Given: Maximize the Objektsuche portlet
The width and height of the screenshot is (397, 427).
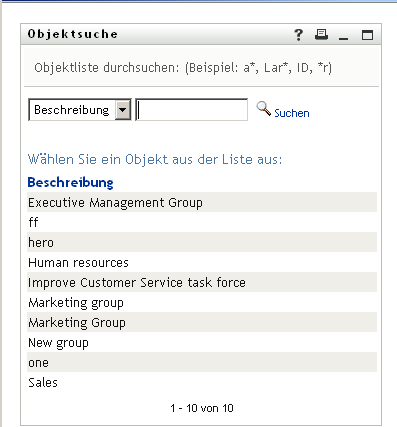Looking at the screenshot, I should coord(367,35).
